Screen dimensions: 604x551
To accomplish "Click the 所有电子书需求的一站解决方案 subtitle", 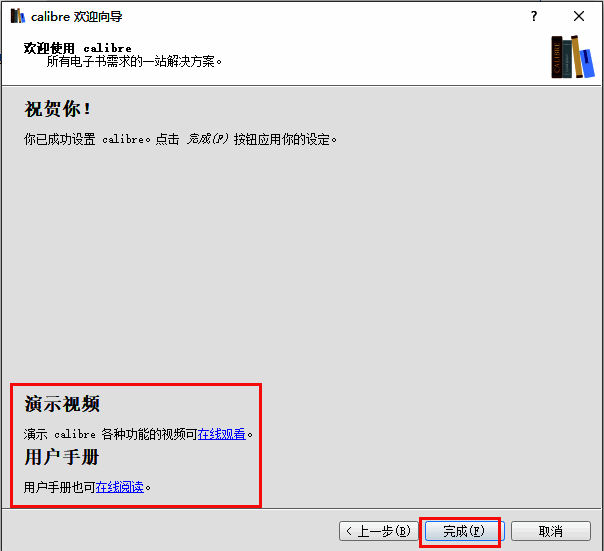I will click(x=134, y=62).
